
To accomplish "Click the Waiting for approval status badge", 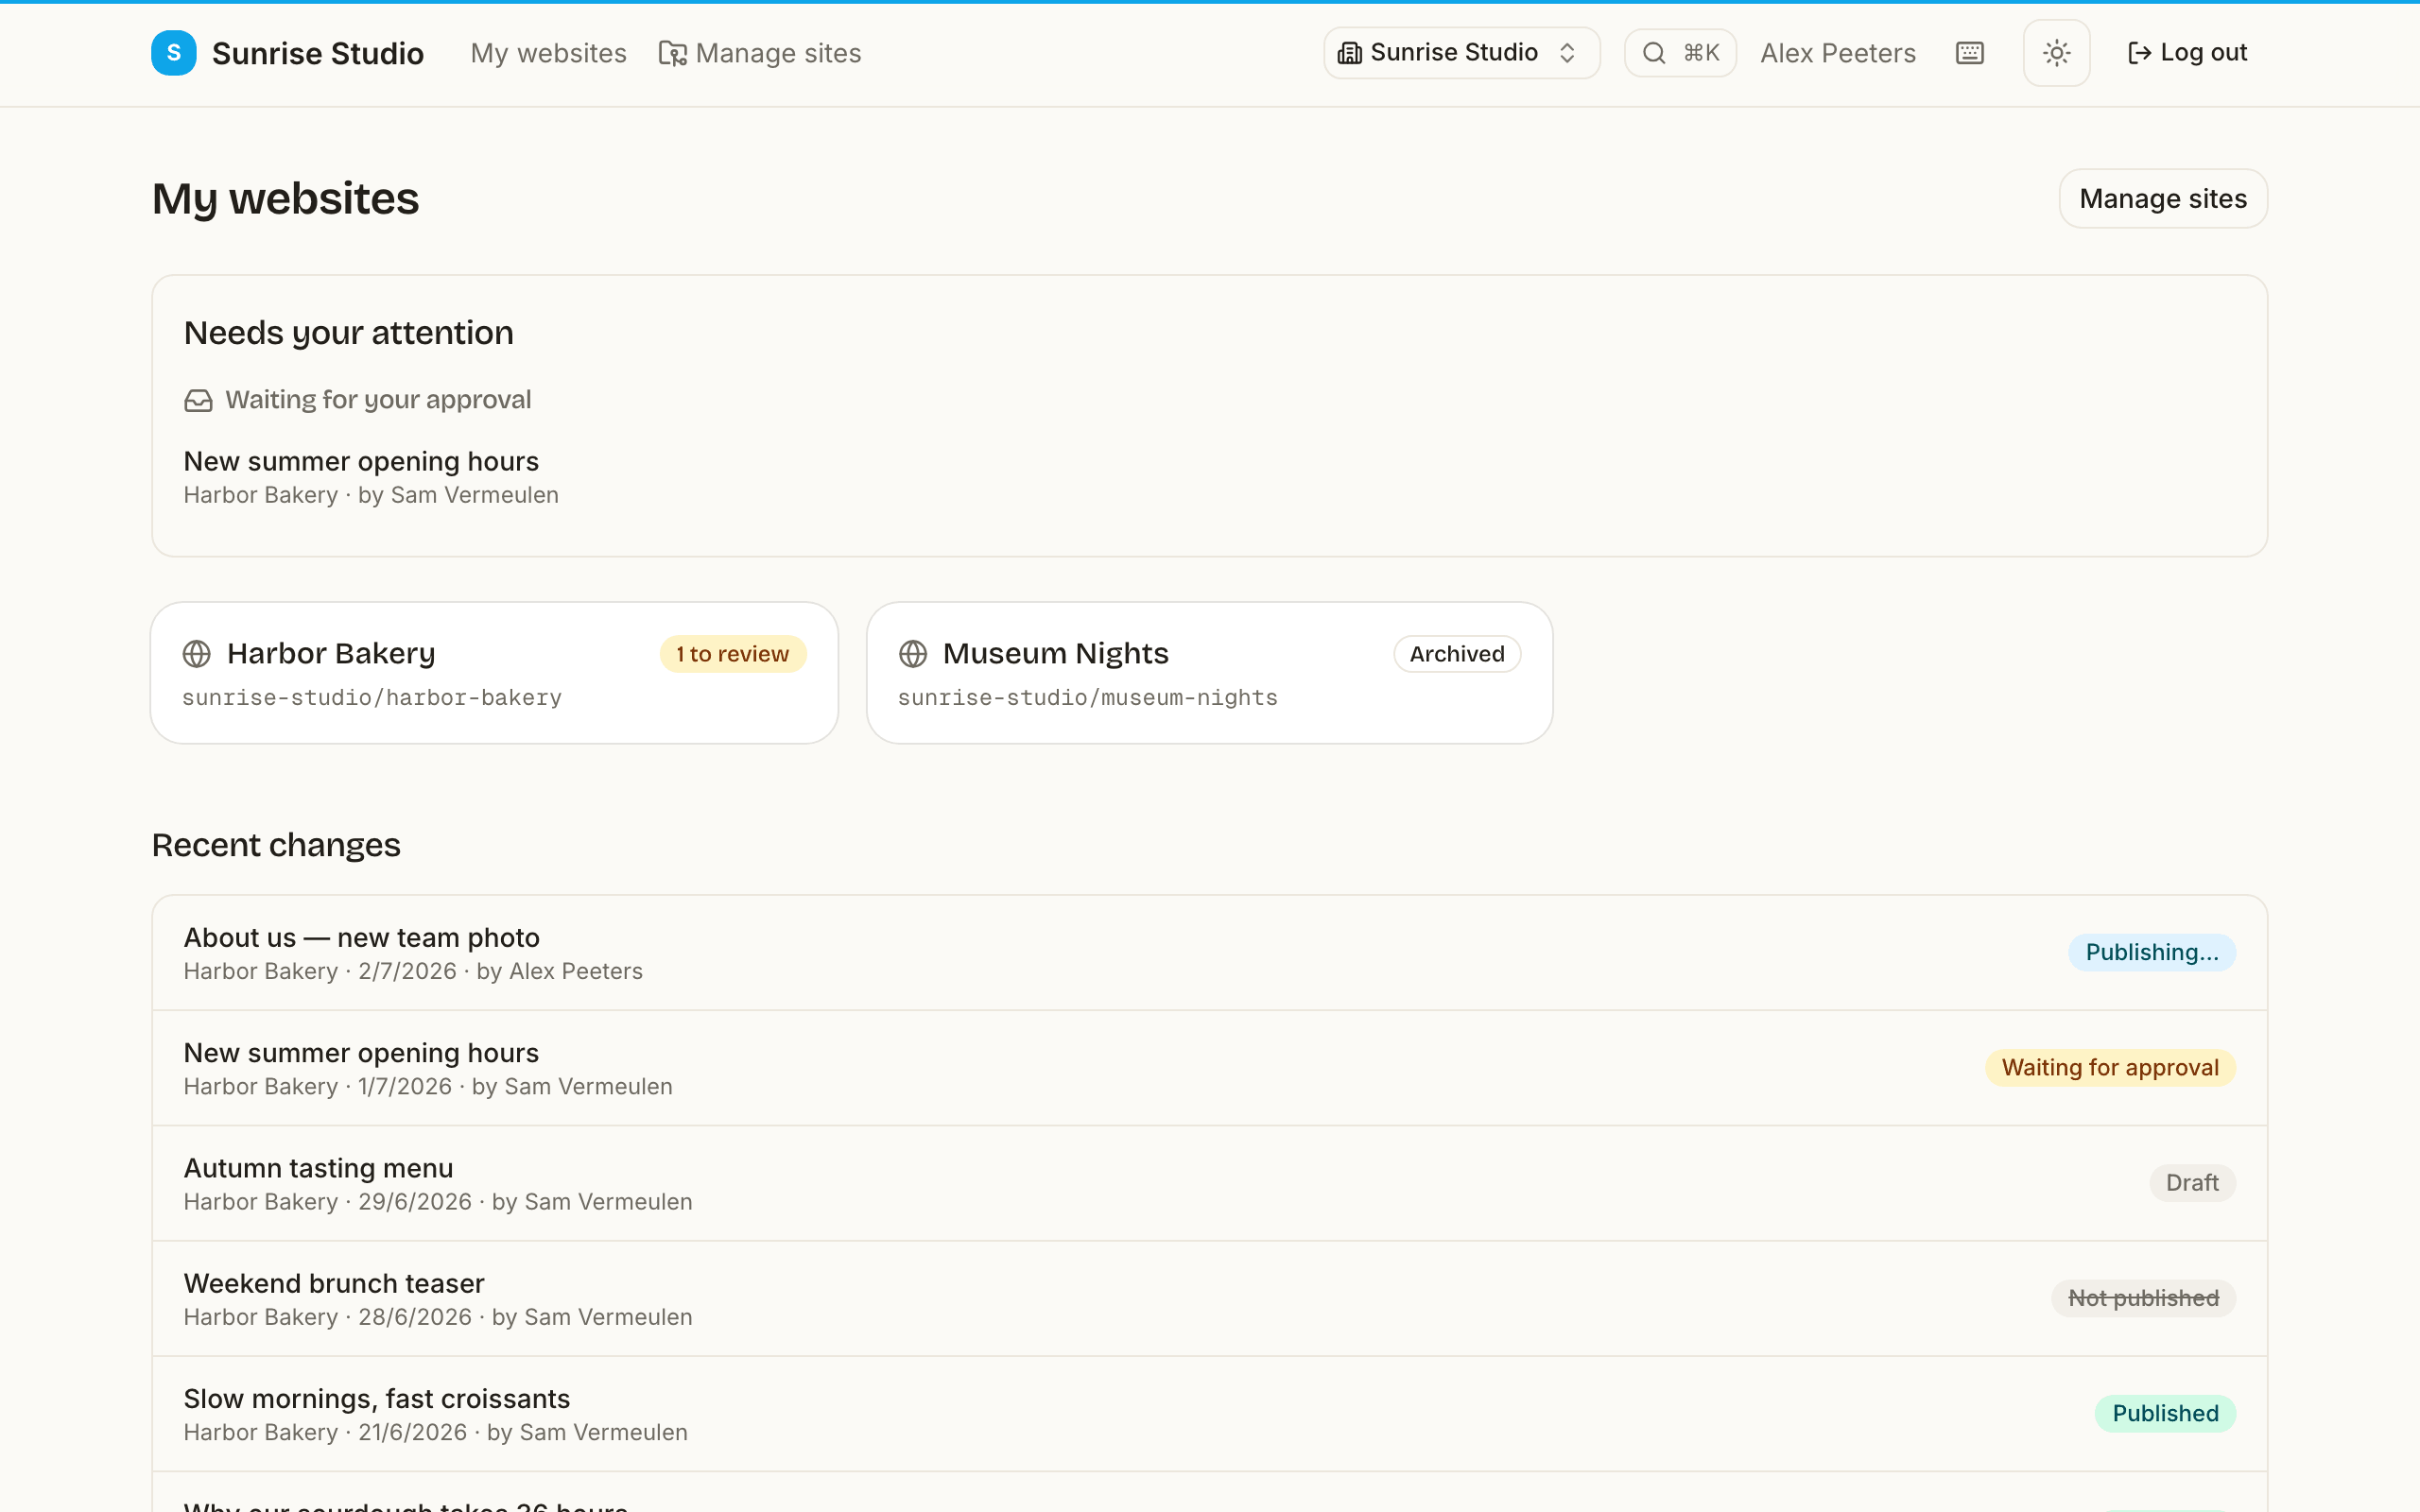I will [x=2110, y=1068].
